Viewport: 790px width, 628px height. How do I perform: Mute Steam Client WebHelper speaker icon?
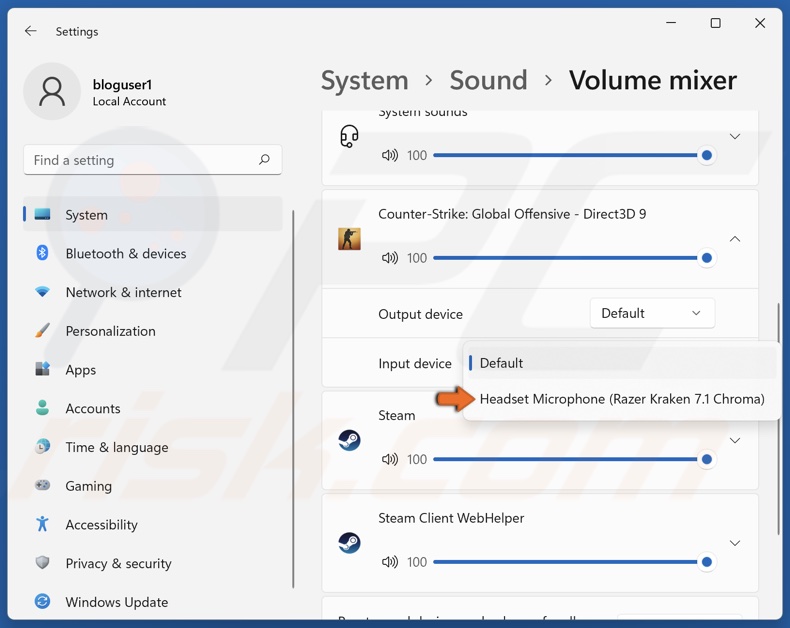(x=389, y=562)
